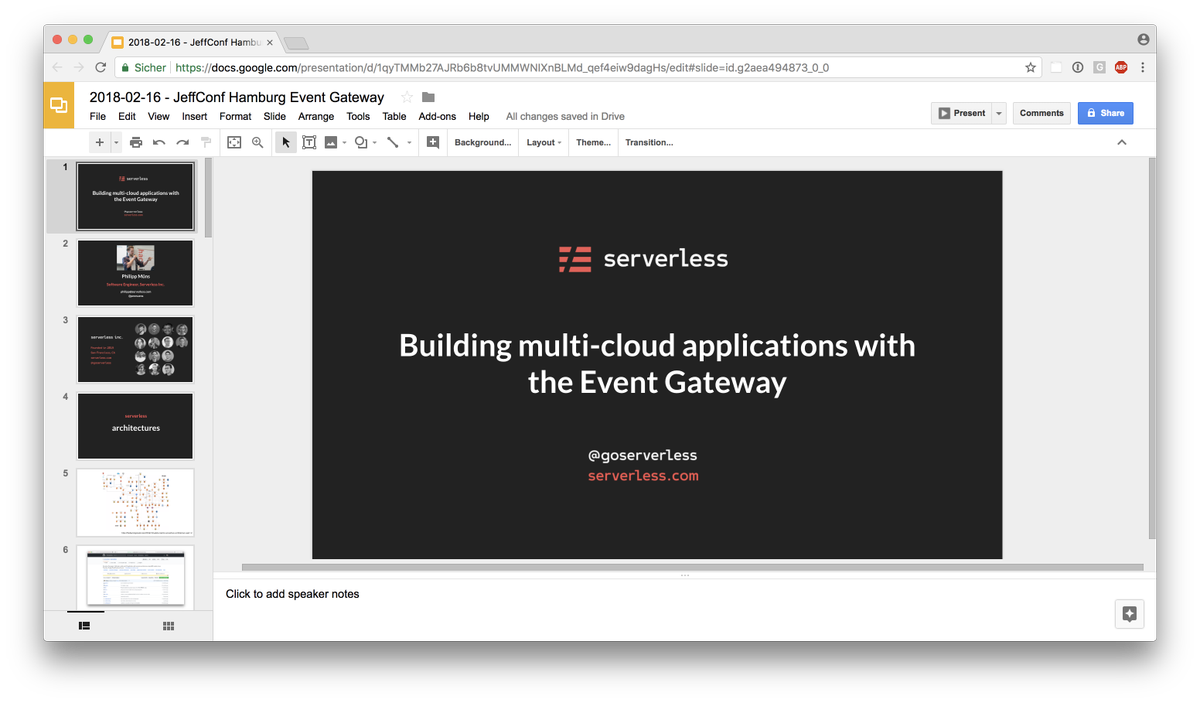Click the Present button

point(961,113)
